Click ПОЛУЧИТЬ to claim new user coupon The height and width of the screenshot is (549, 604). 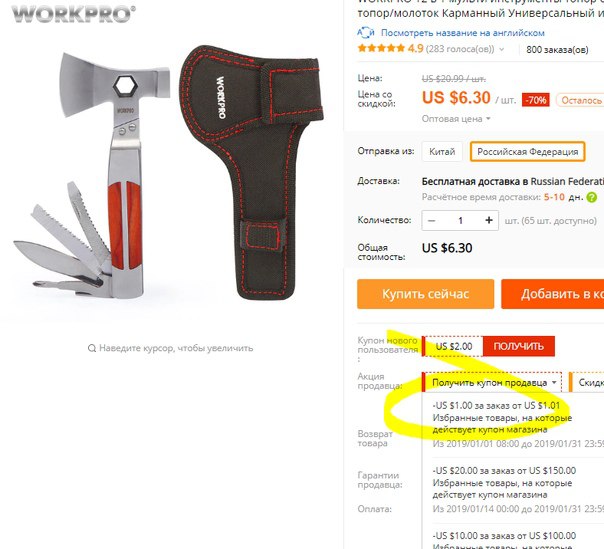(x=518, y=346)
